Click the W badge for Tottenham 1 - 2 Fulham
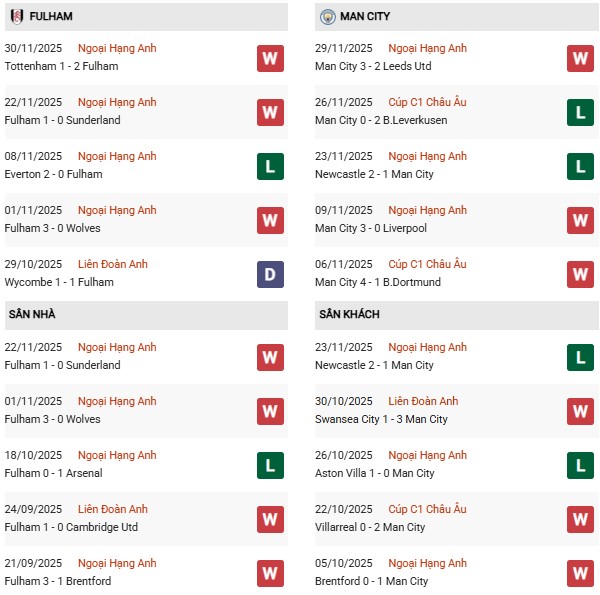The width and height of the screenshot is (600, 595). 270,58
